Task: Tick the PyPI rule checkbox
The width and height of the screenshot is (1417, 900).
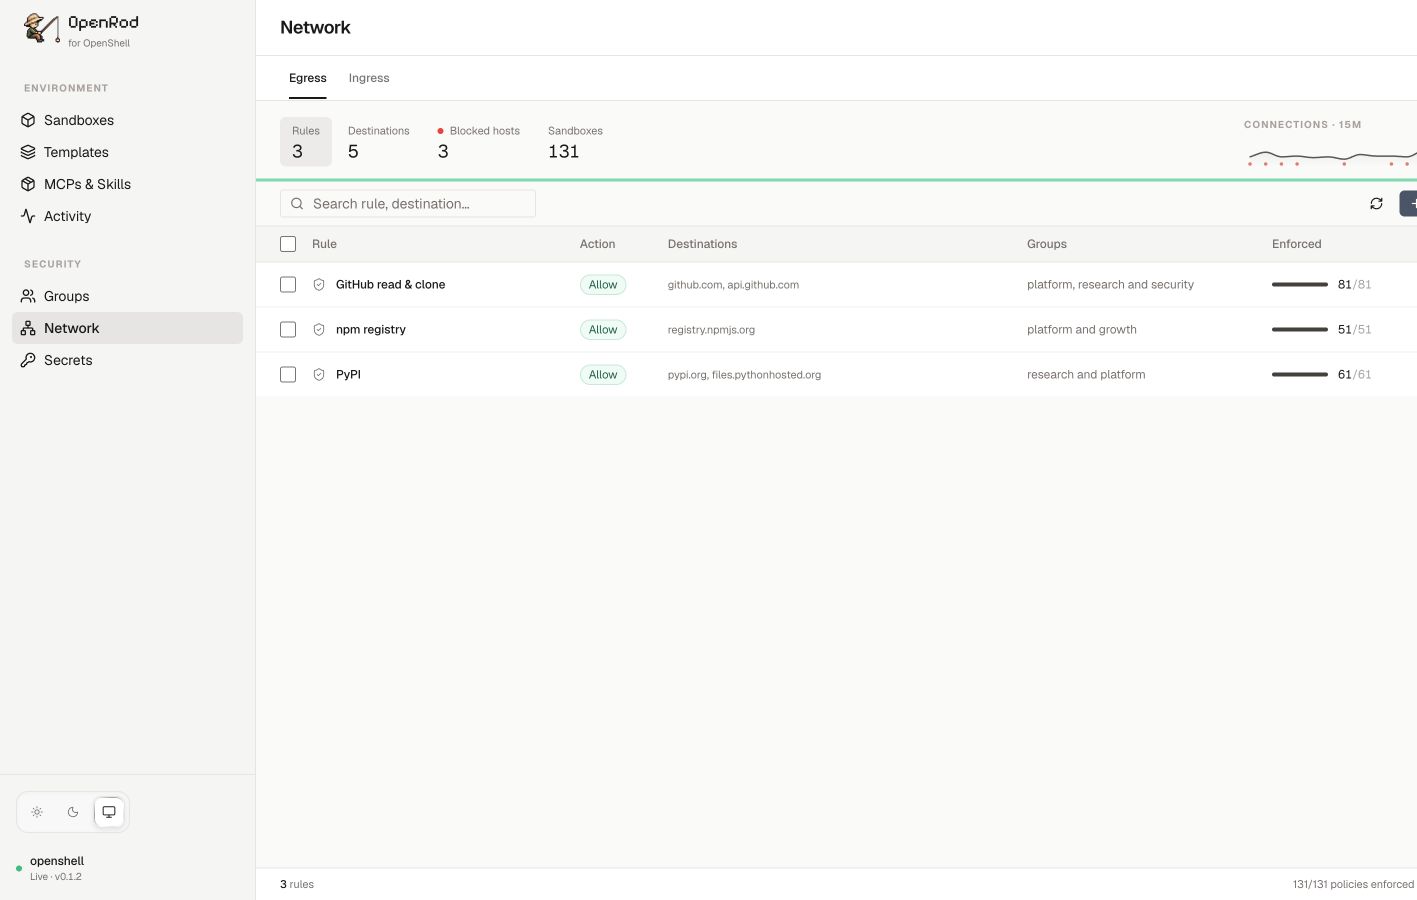Action: [288, 375]
